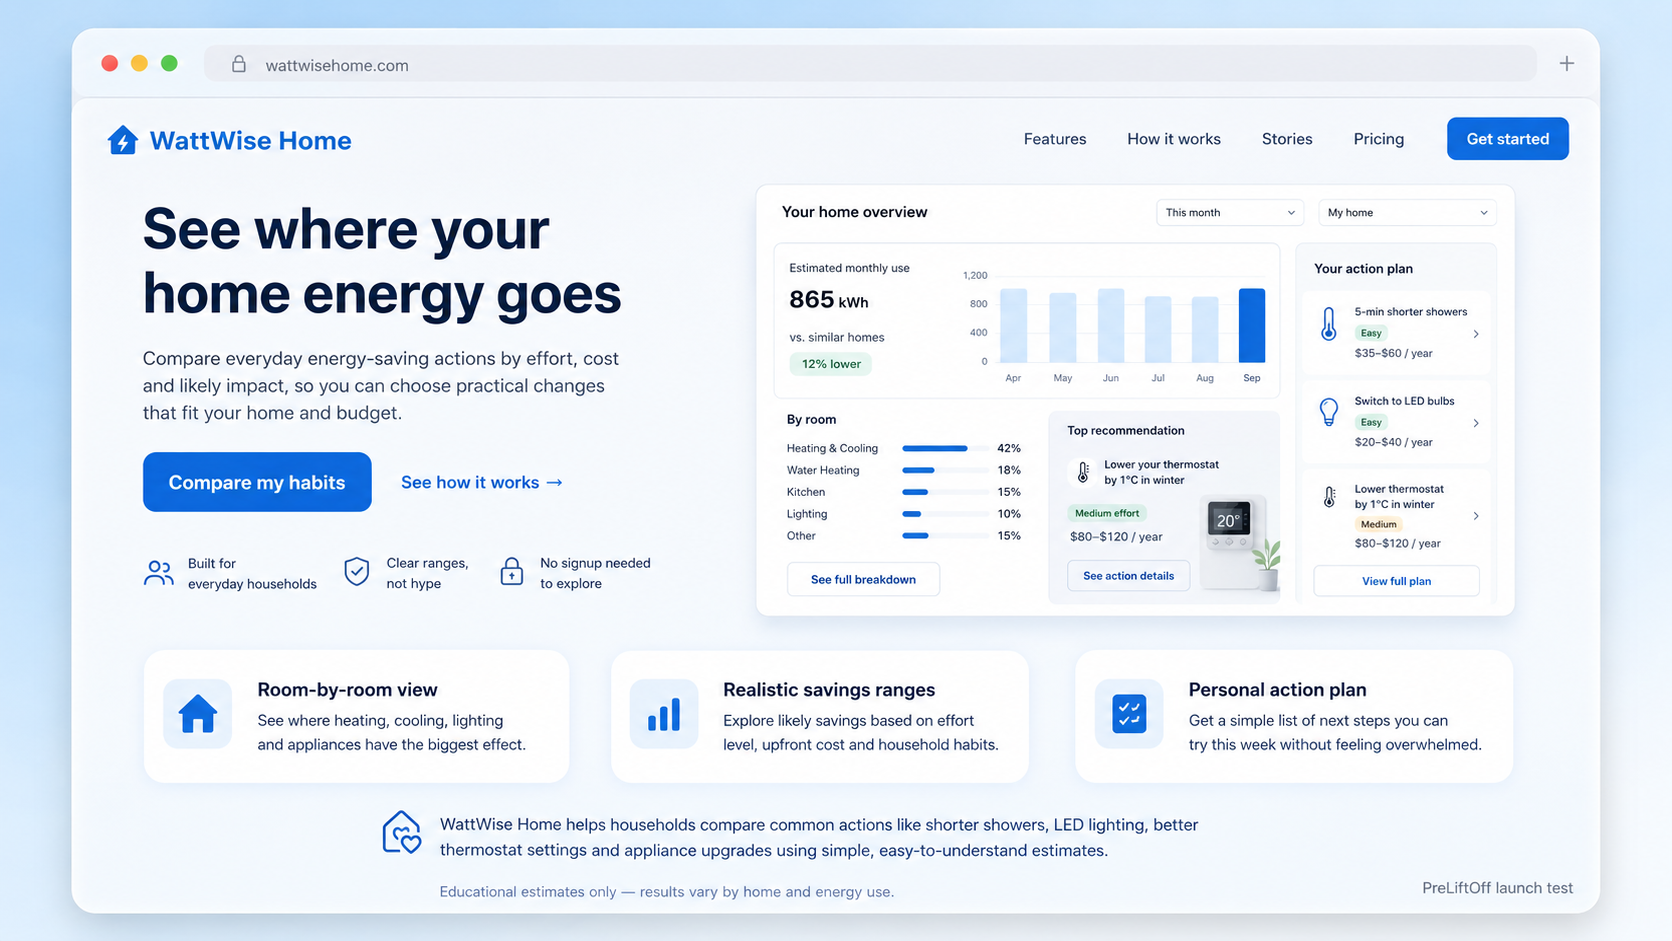Click the Get started button

point(1508,139)
